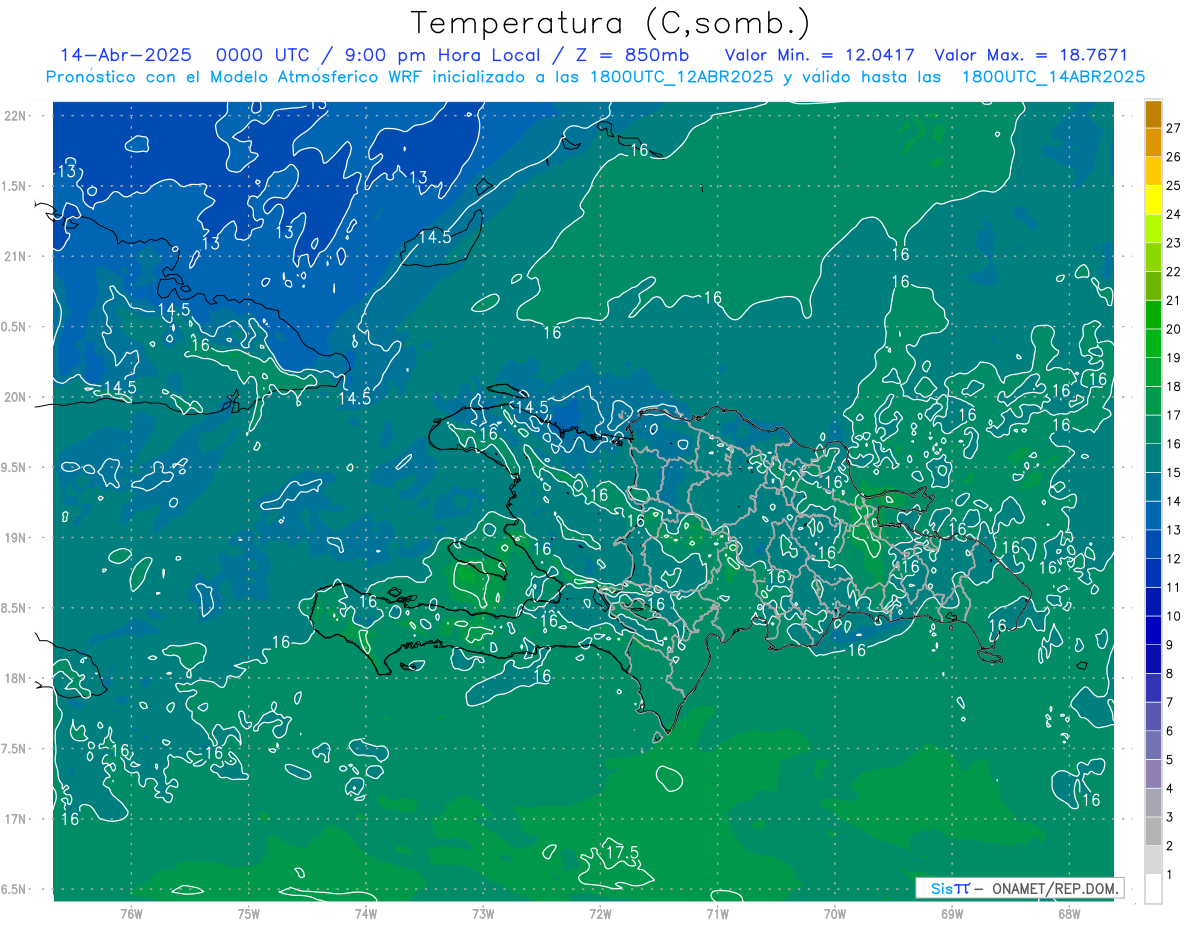
Task: Click legend value '2' on color scale
Action: (1170, 846)
